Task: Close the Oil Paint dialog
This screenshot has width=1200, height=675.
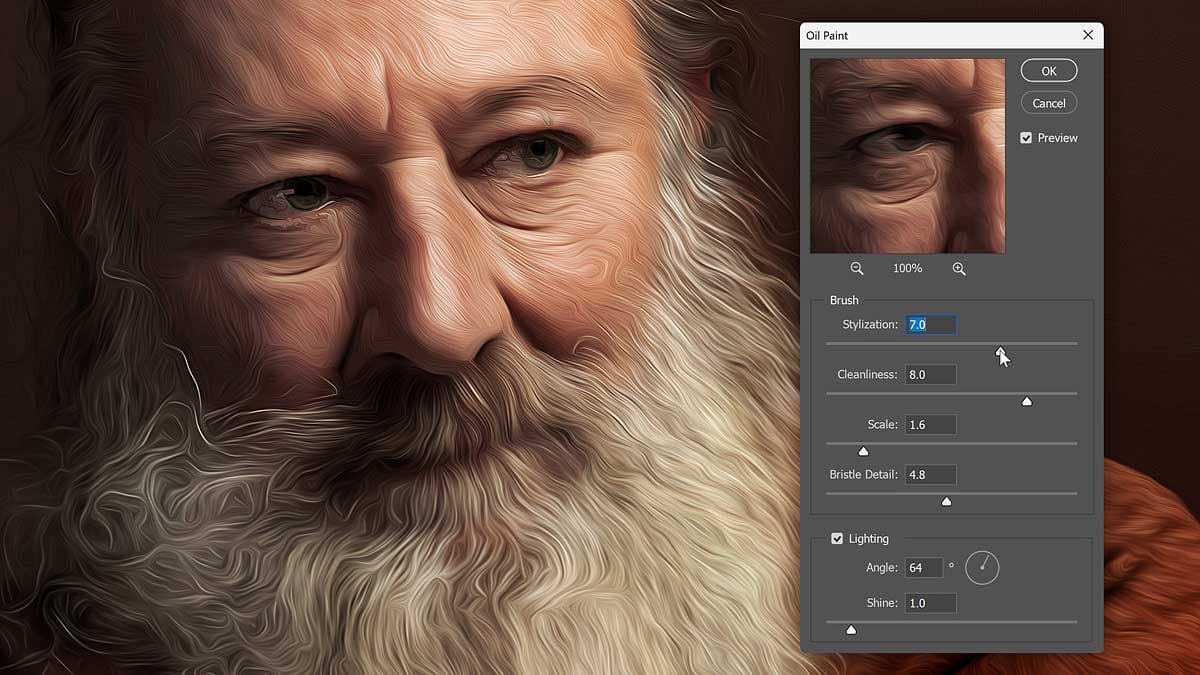Action: point(1088,35)
